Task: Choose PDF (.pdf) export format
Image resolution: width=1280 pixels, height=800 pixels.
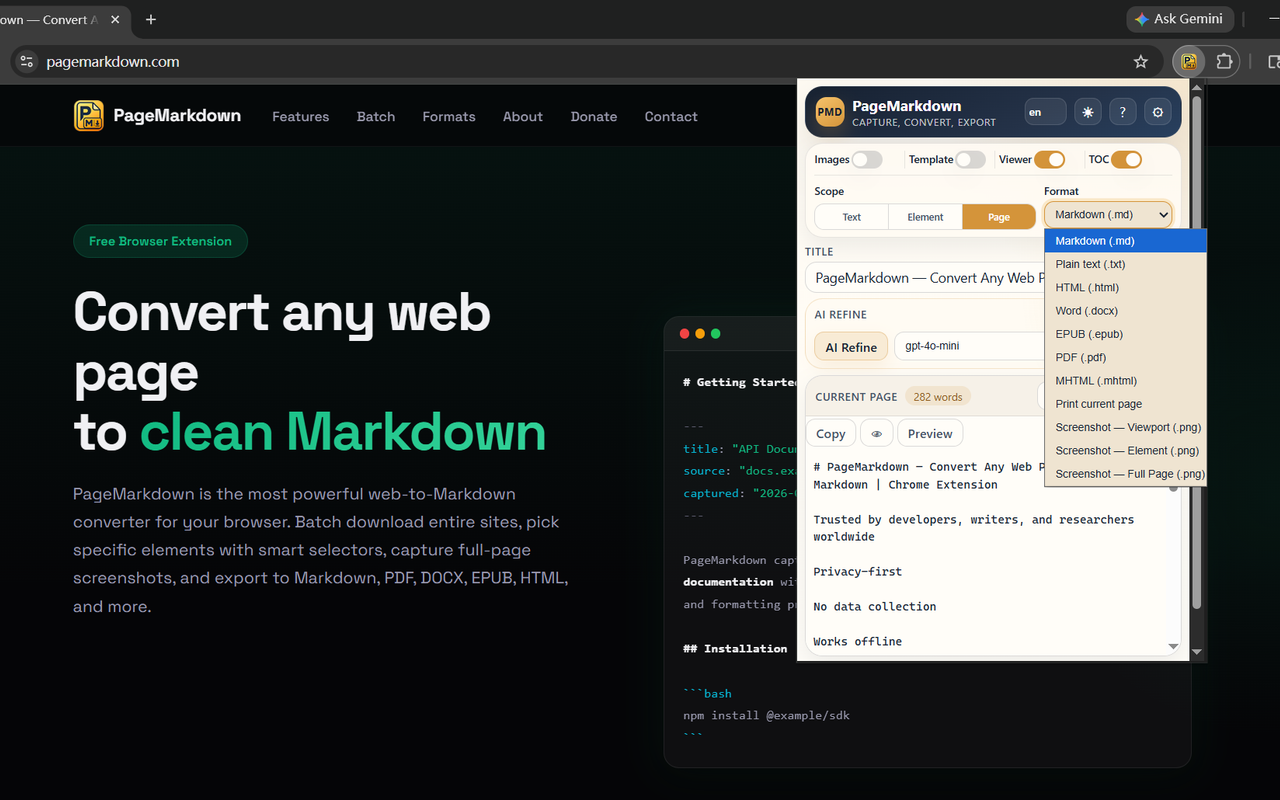Action: click(1125, 357)
